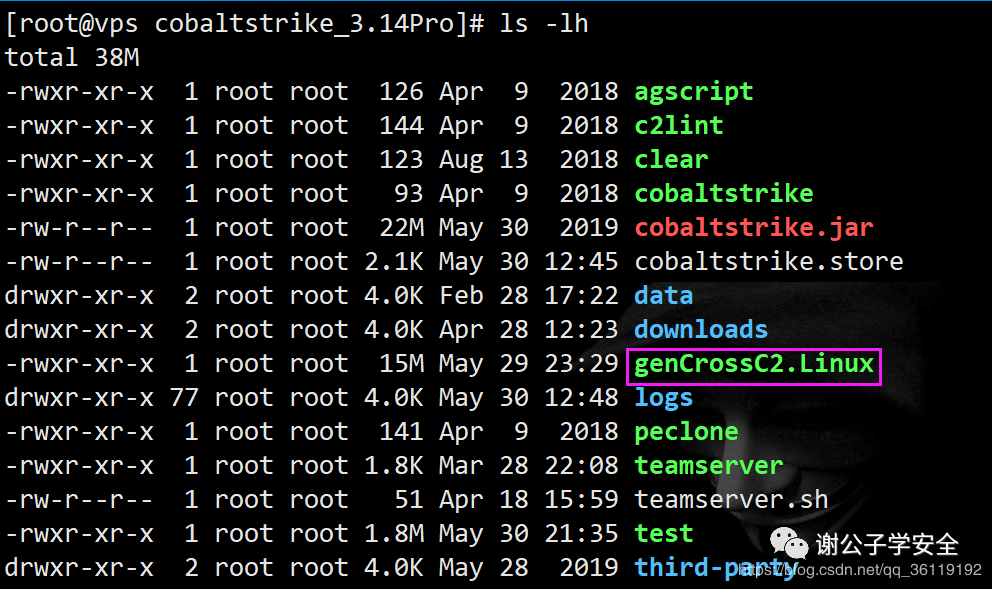Screen dimensions: 992x589
Task: Click the green teamserver executable name
Action: (709, 466)
